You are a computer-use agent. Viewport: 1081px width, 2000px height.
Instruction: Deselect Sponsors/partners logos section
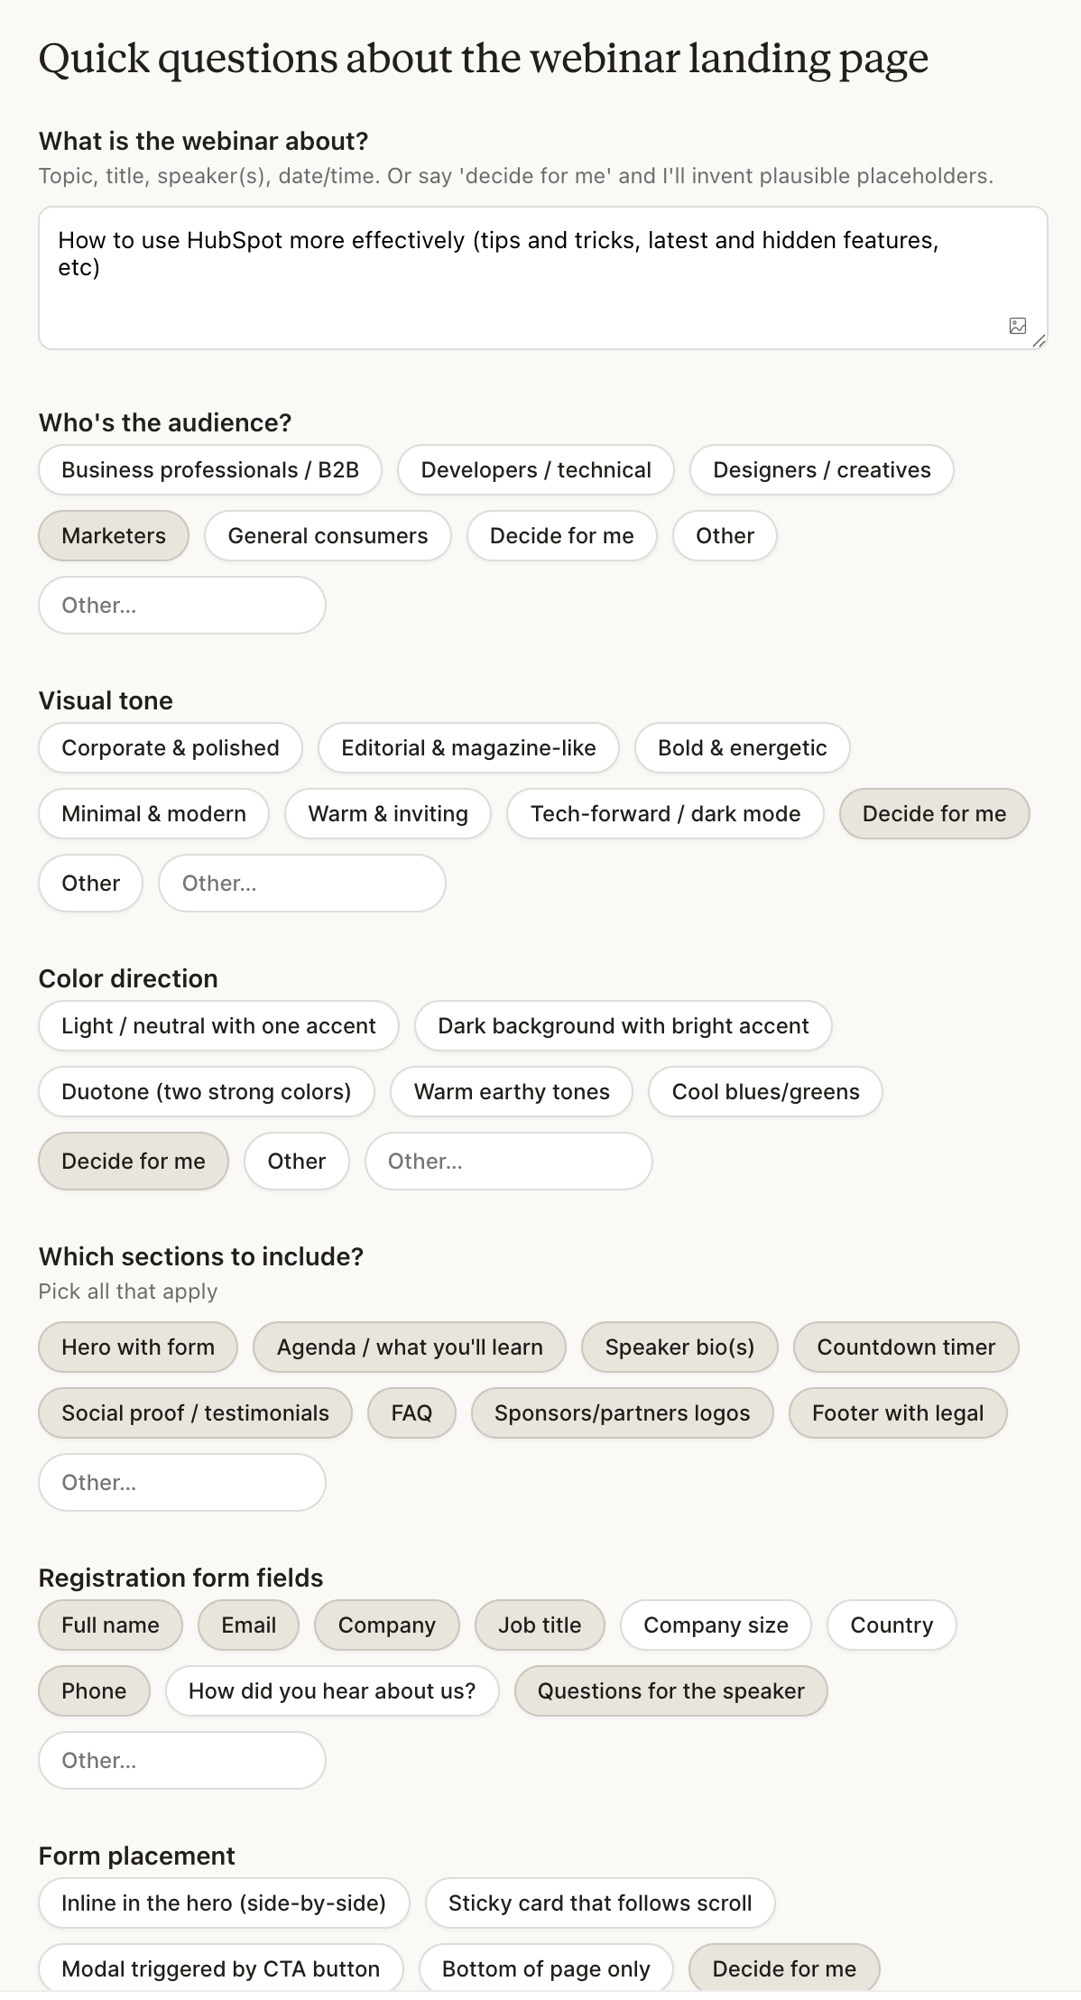[622, 1414]
